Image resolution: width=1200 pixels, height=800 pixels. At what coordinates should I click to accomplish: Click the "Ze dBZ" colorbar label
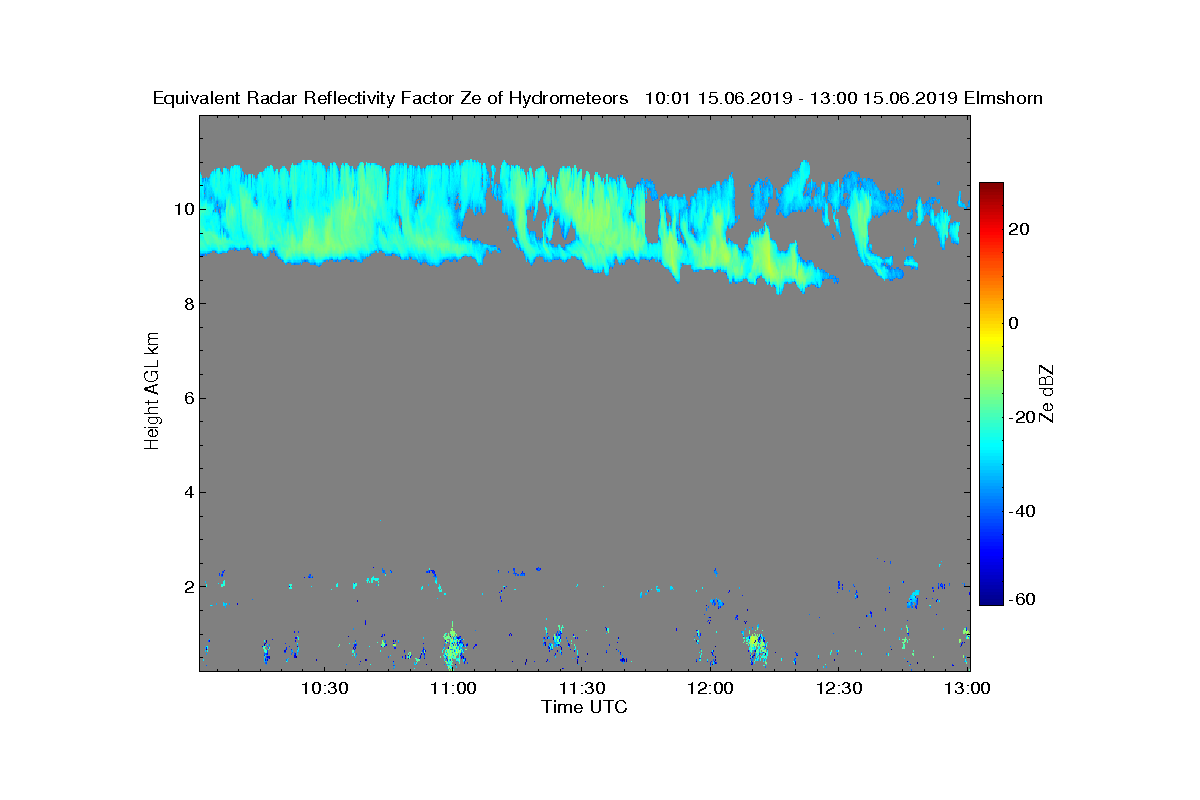pos(1048,394)
